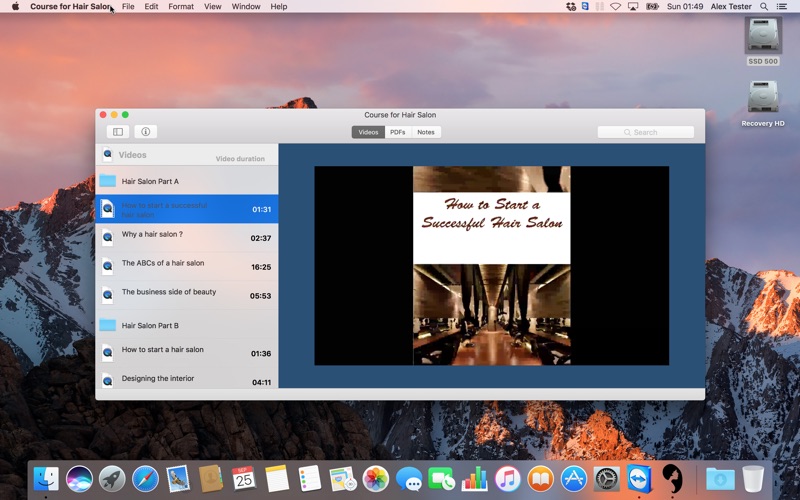Expand the Hair Salon Part A folder
800x500 pixels.
tap(187, 181)
